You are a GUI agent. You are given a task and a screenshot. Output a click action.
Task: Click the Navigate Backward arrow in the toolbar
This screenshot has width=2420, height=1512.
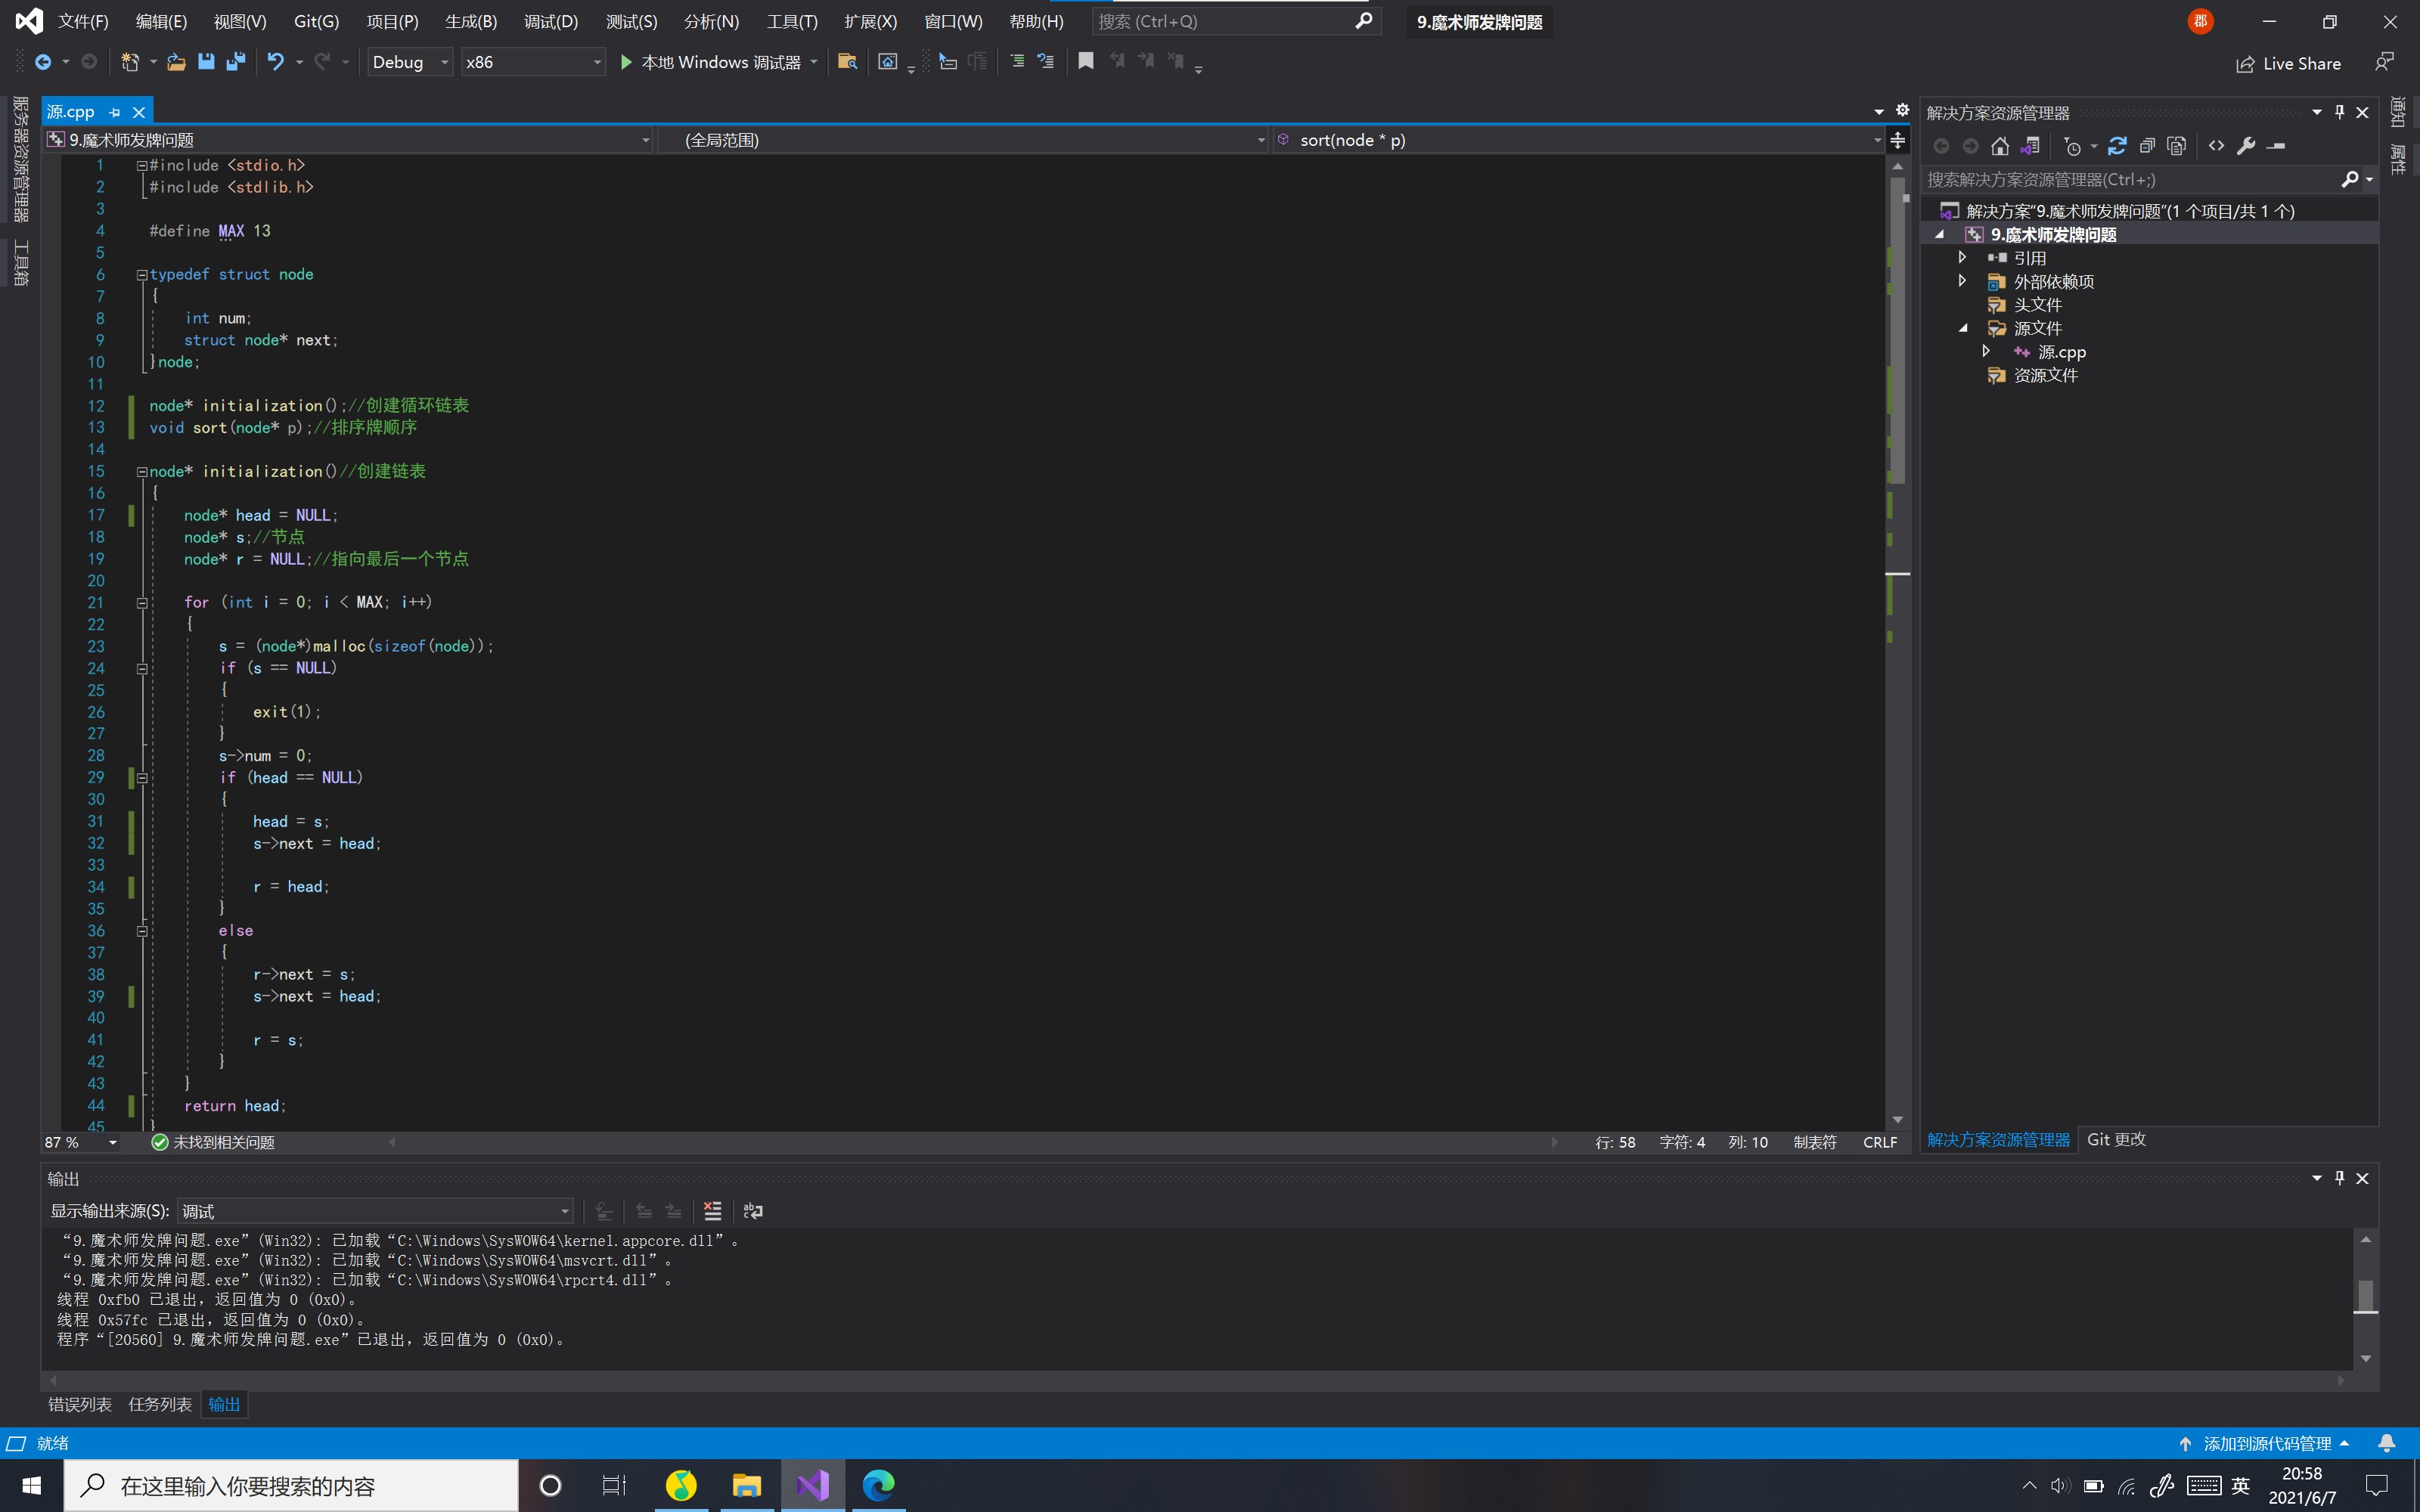tap(43, 62)
